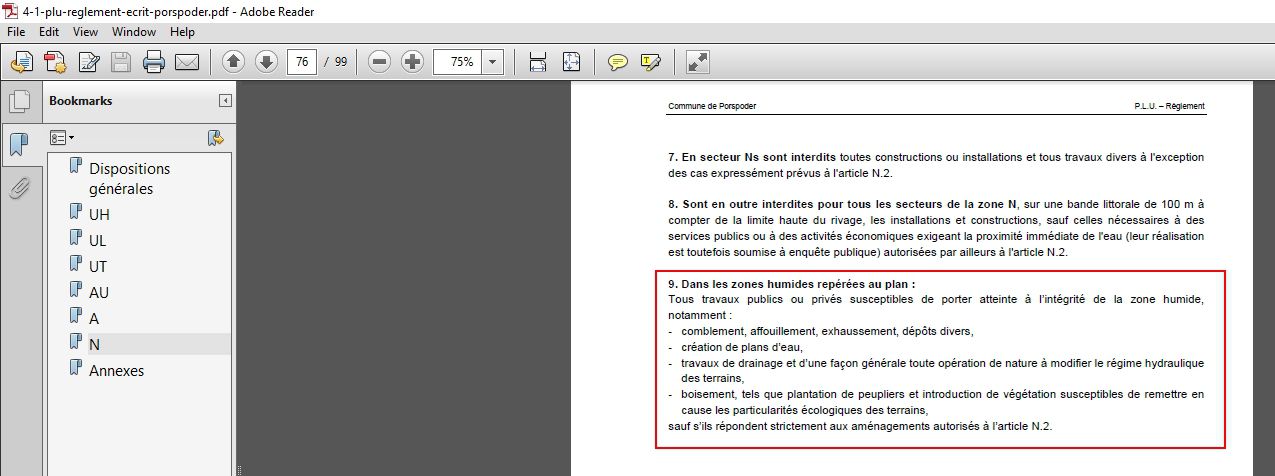Click the 'Commune de Porspoder' page header

[x=712, y=106]
